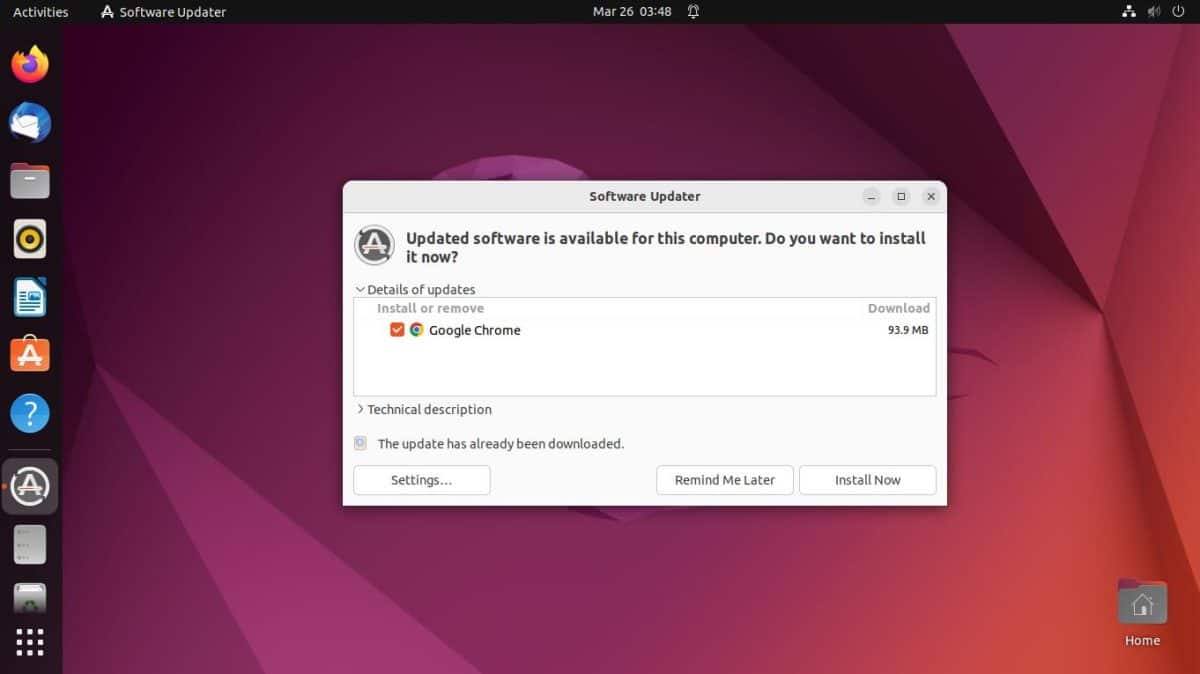Launch Thunderbird mail client
Screen dimensions: 1200x674
click(30, 123)
